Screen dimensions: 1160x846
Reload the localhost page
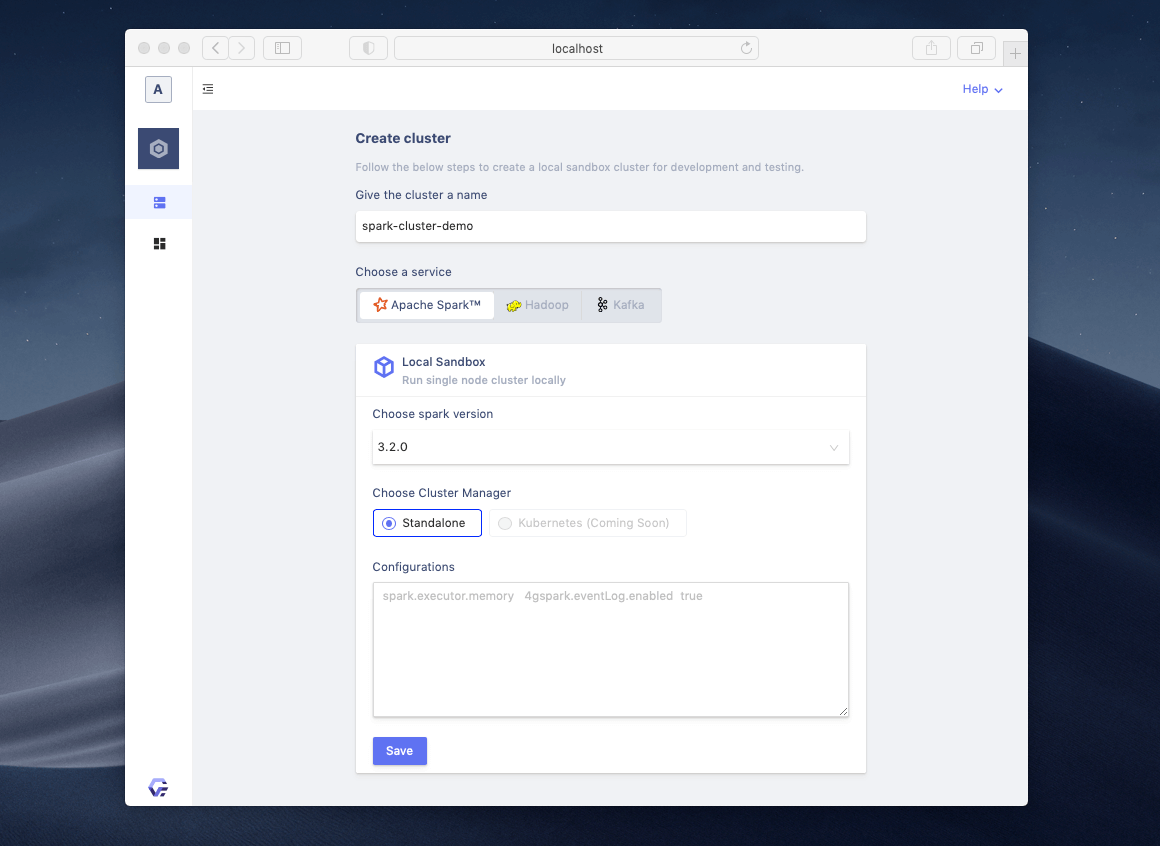pos(746,48)
